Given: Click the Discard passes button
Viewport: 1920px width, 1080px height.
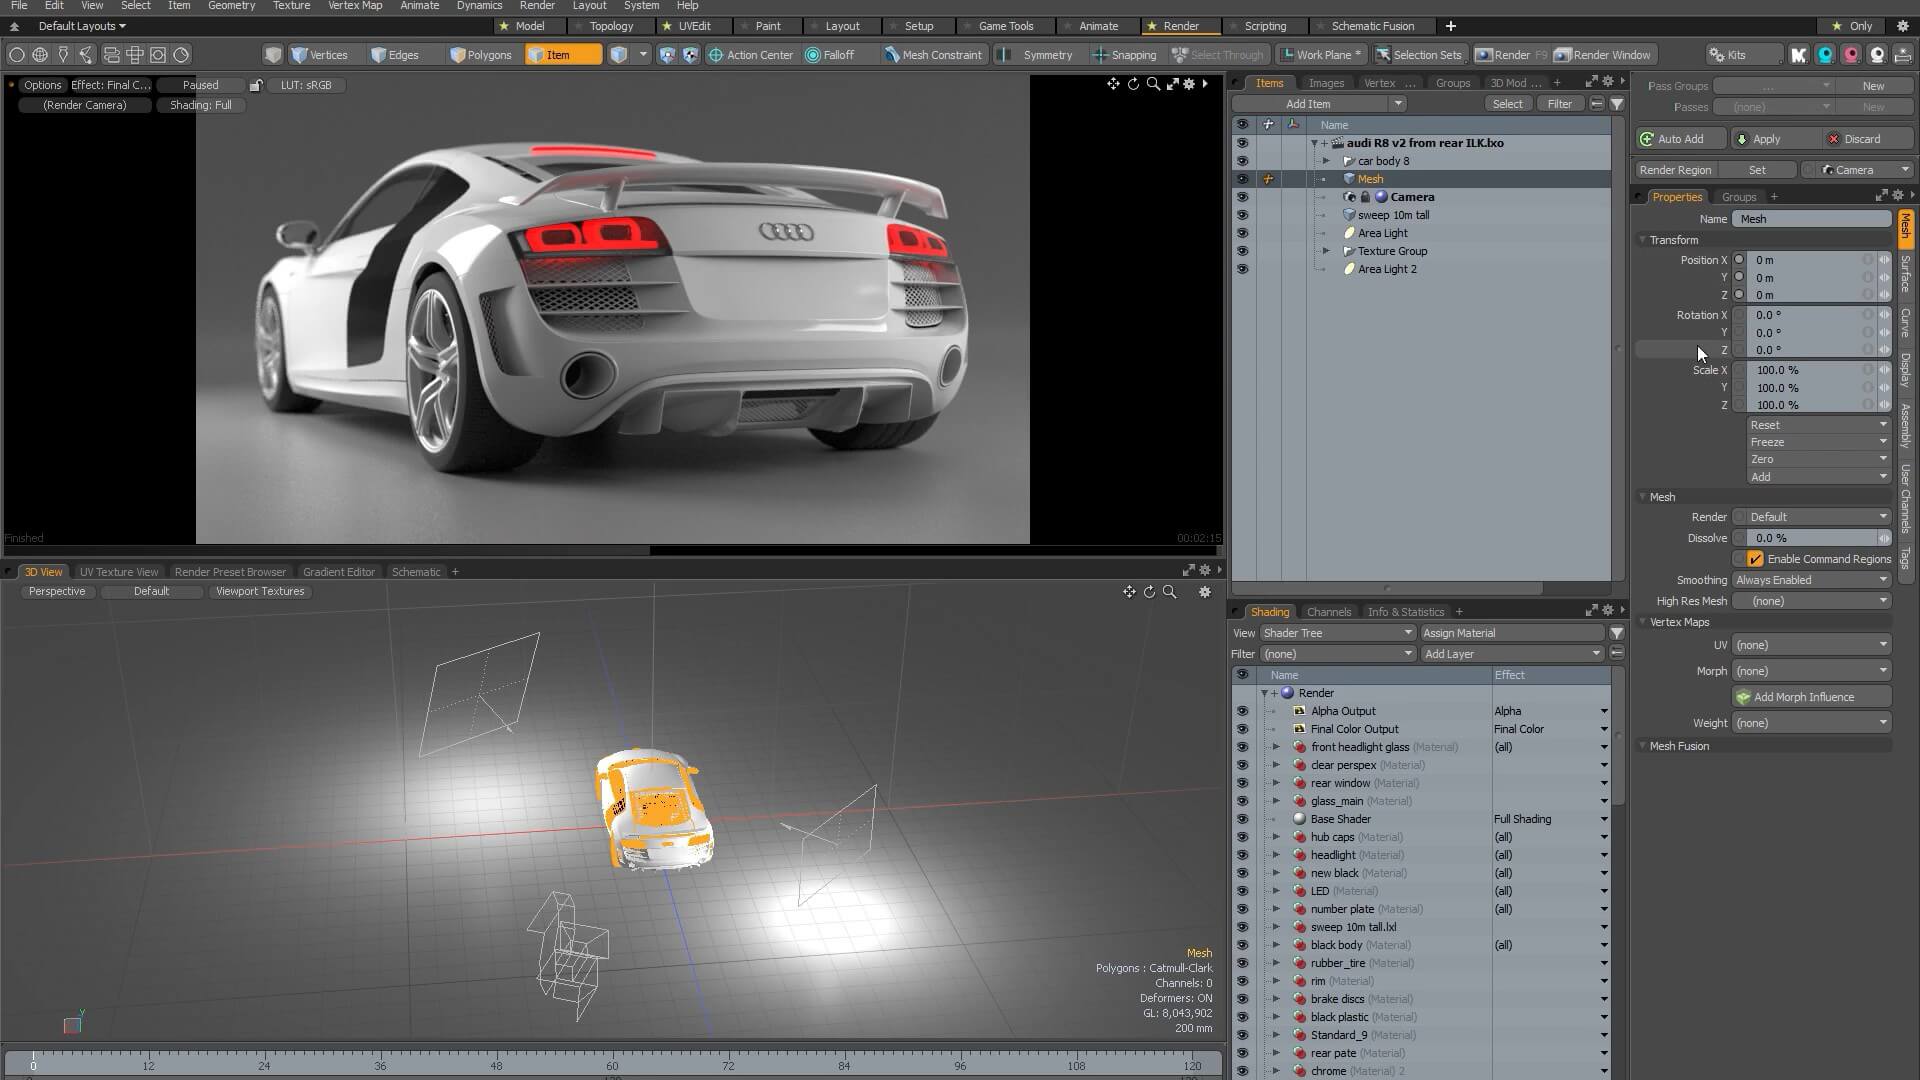Looking at the screenshot, I should (x=1868, y=139).
